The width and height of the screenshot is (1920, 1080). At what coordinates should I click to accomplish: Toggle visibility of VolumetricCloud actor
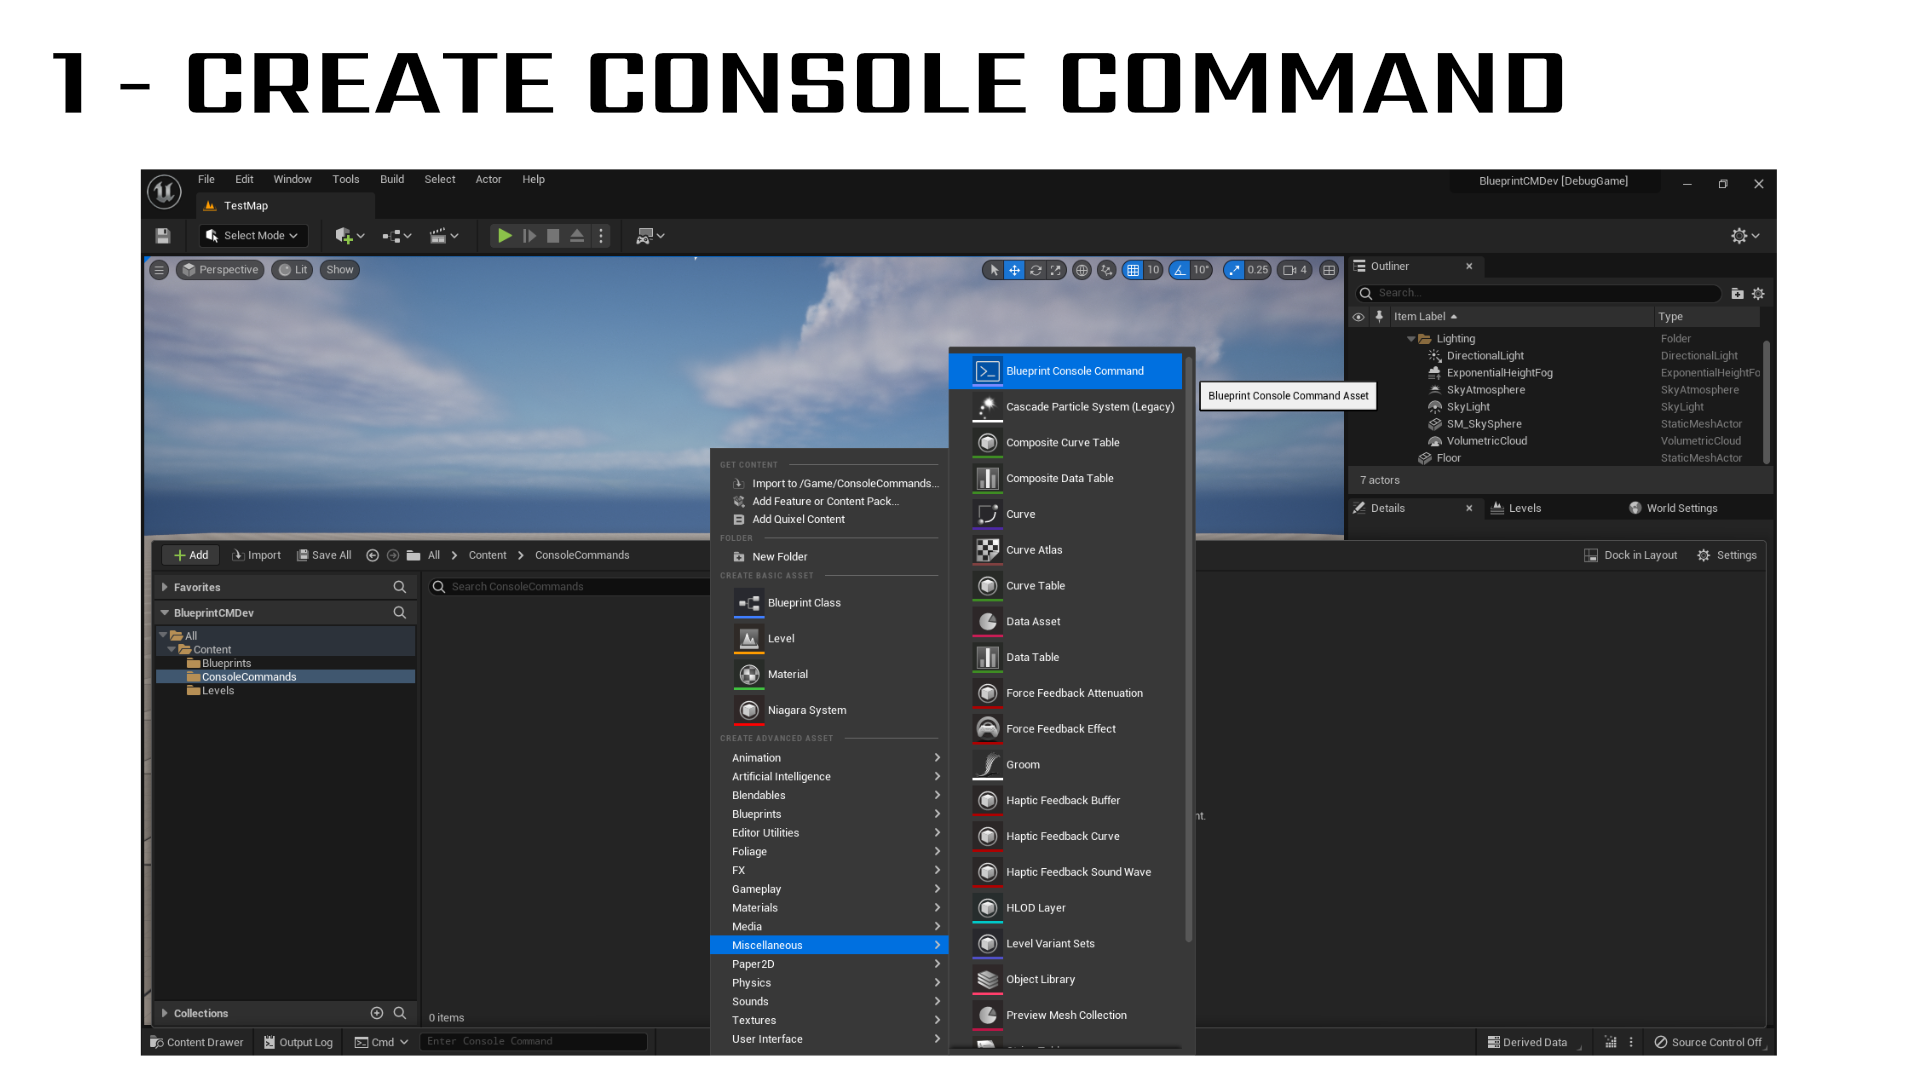click(x=1358, y=440)
